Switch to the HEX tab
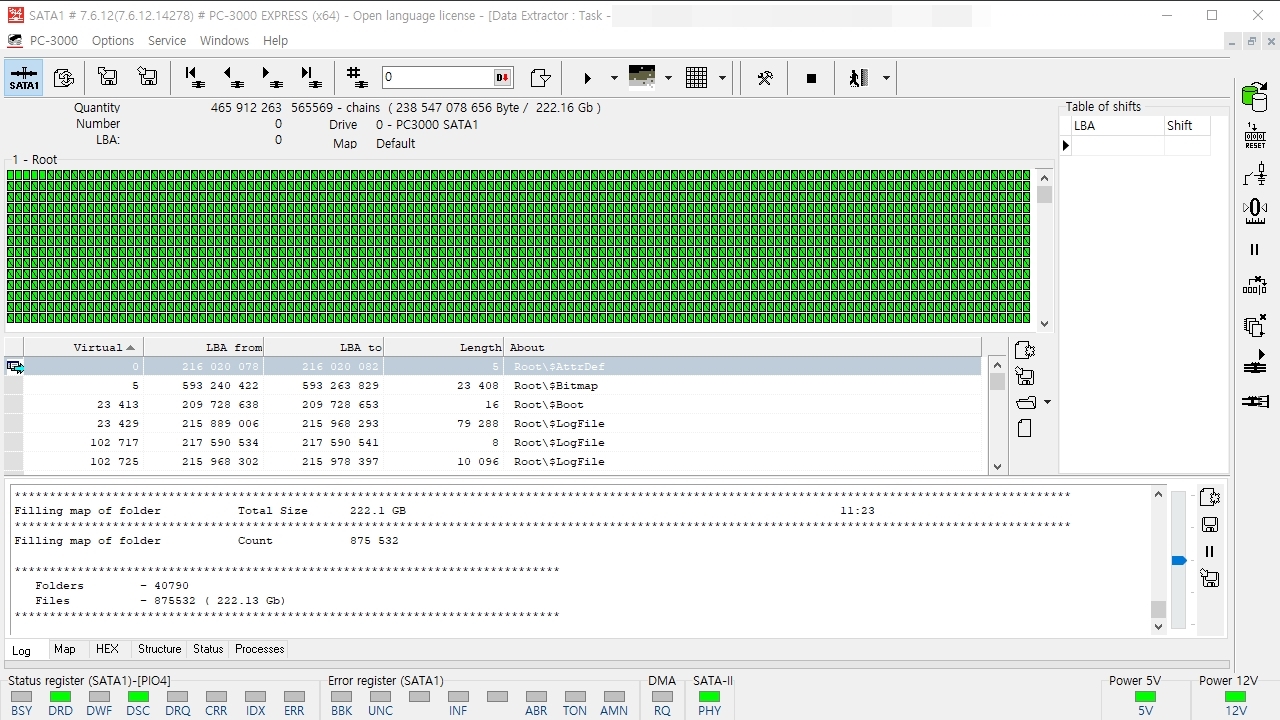 (107, 649)
